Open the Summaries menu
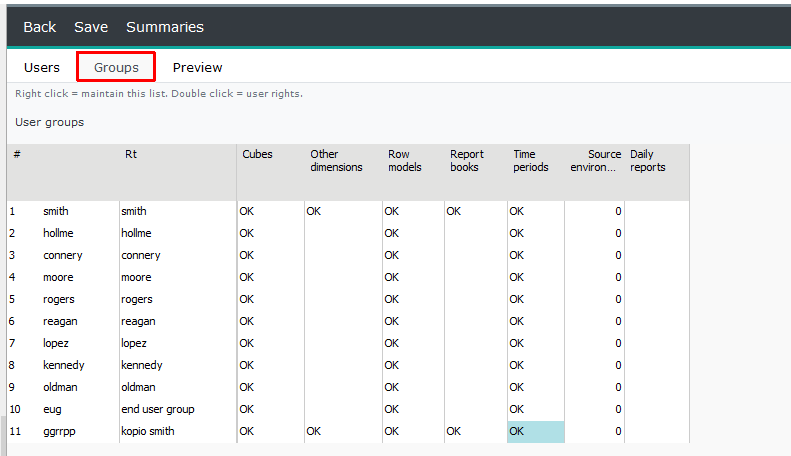The height and width of the screenshot is (456, 791). (x=165, y=27)
